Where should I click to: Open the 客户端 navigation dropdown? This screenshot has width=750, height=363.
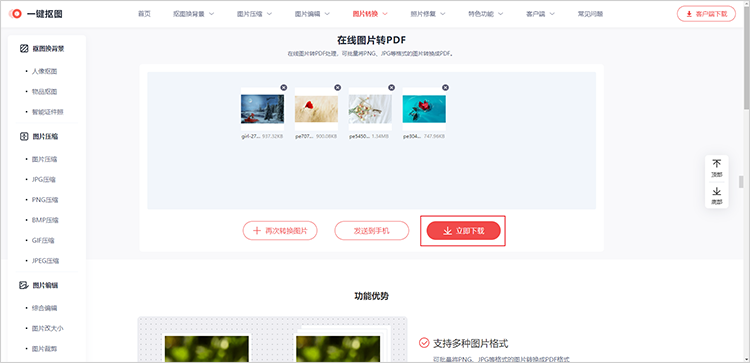pyautogui.click(x=540, y=14)
